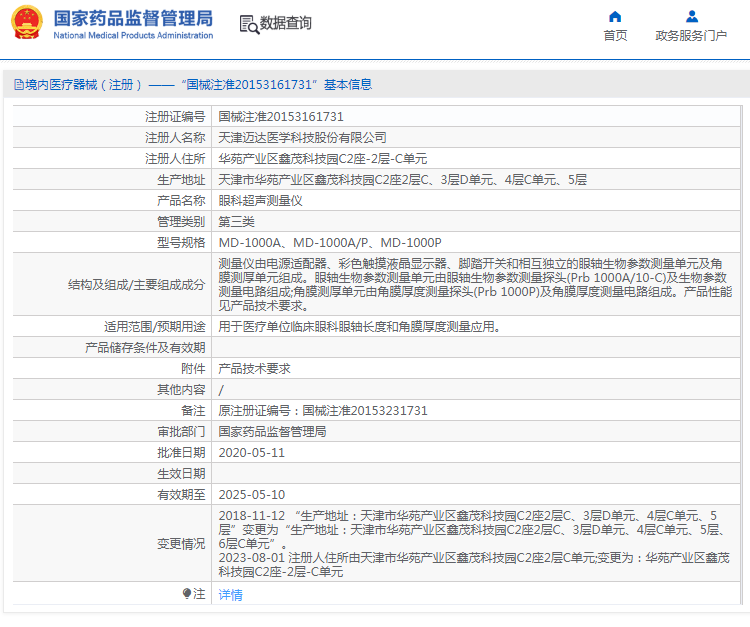Click the national emblem logo
This screenshot has height=627, width=750.
[x=26, y=22]
